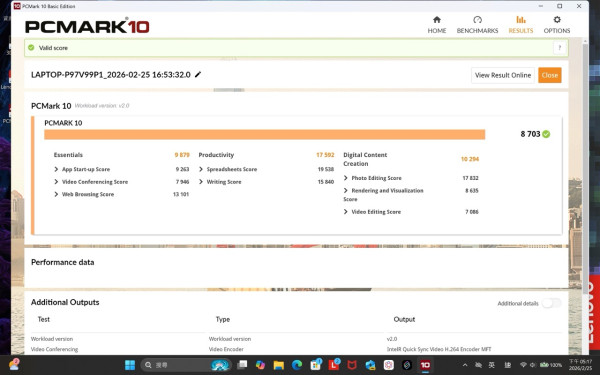600x375 pixels.
Task: Click the orange Close button
Action: pyautogui.click(x=549, y=75)
